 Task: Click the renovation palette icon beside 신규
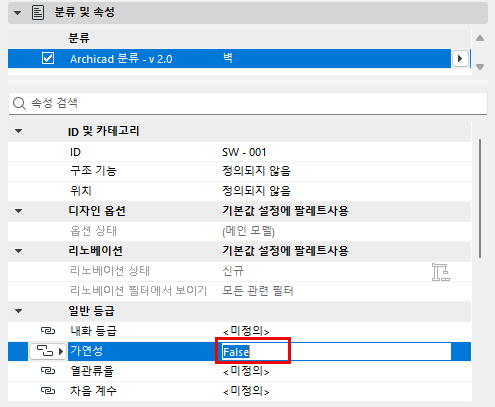pyautogui.click(x=441, y=272)
